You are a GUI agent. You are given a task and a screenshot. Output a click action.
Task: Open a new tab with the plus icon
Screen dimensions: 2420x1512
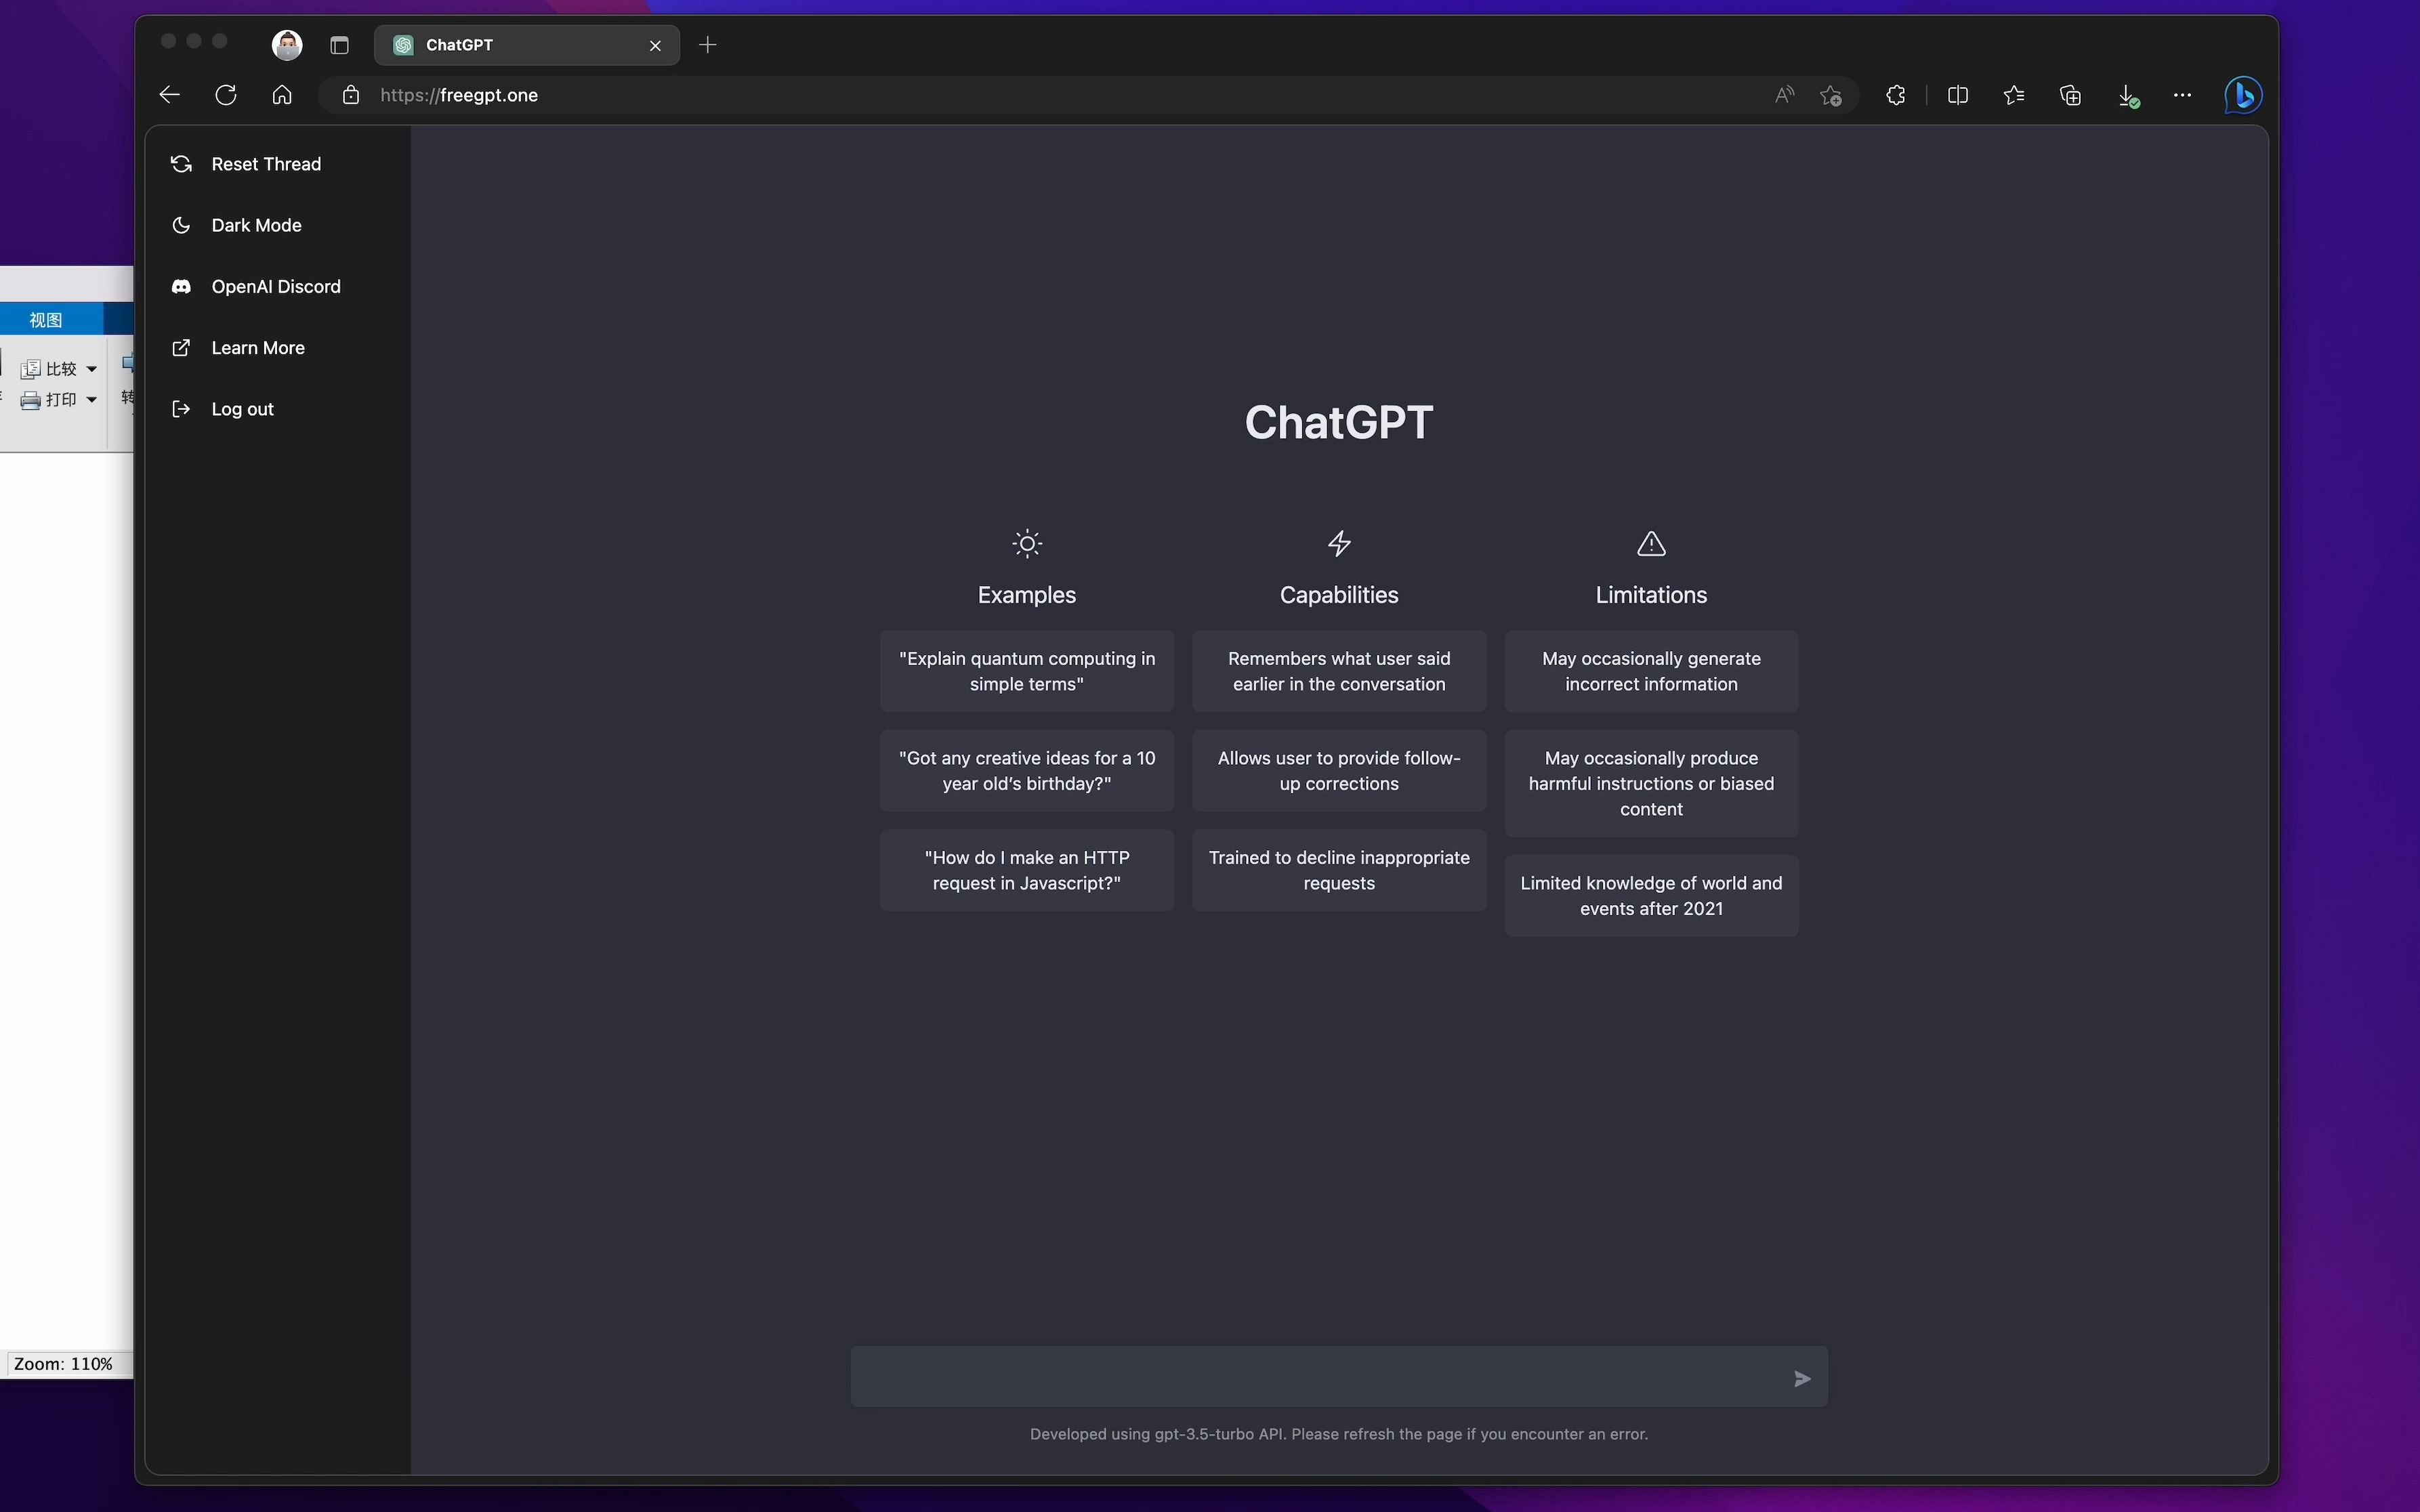pos(707,45)
